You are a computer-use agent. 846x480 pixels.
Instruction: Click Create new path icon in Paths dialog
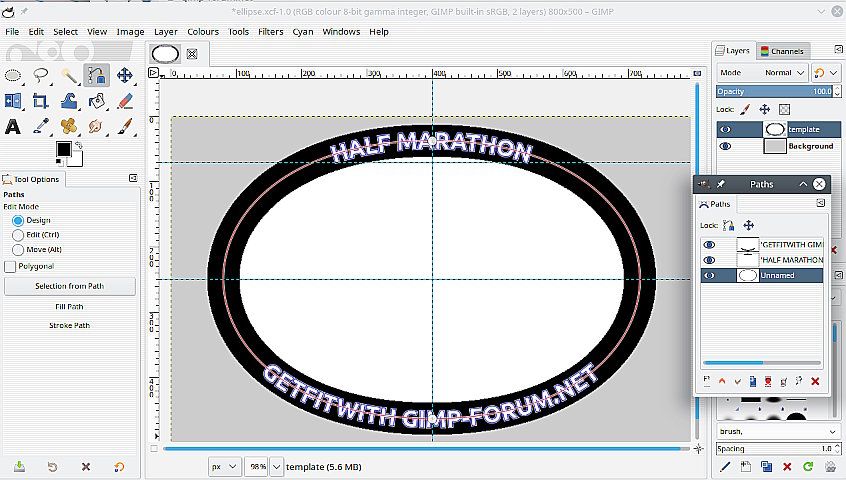(707, 381)
